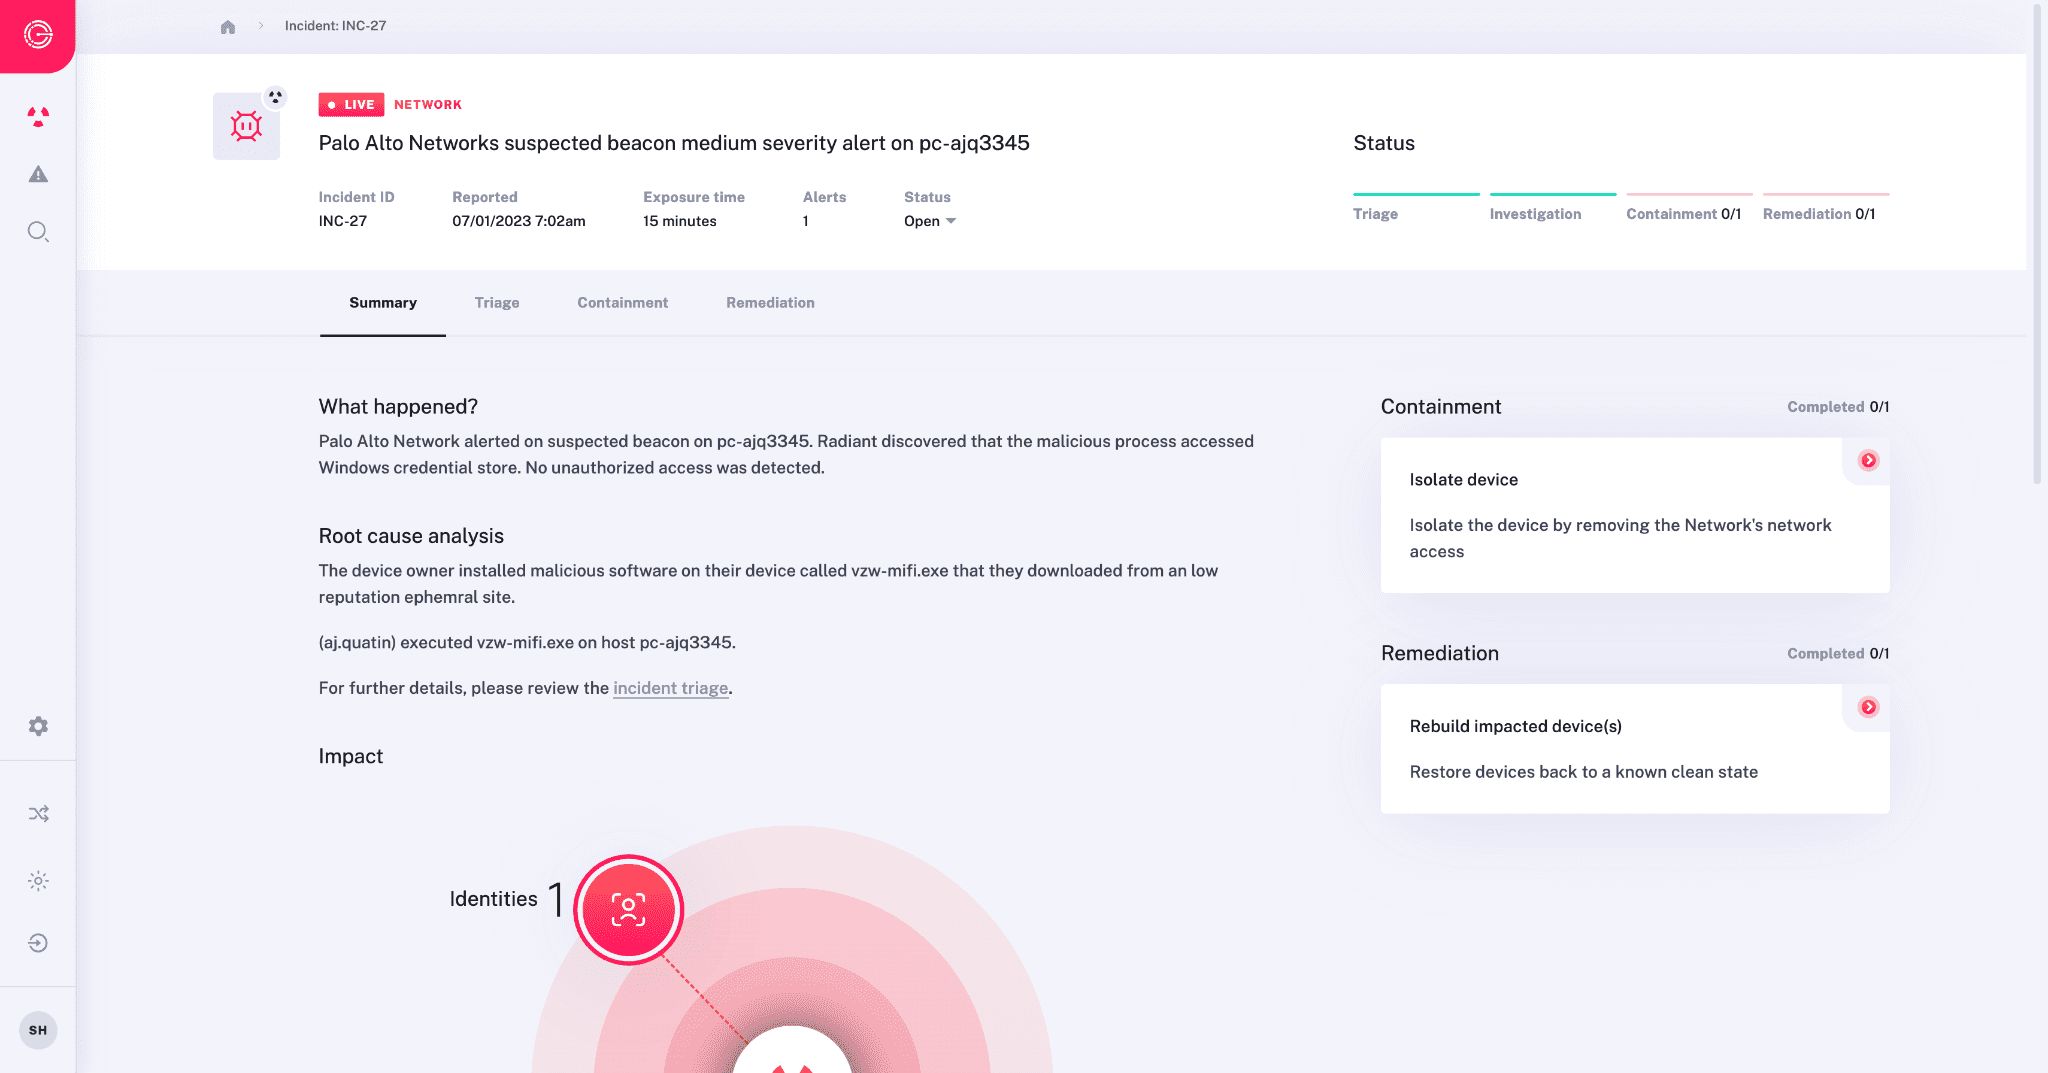Click the INC-27 incident ID value
Image resolution: width=2048 pixels, height=1073 pixels.
tap(343, 221)
